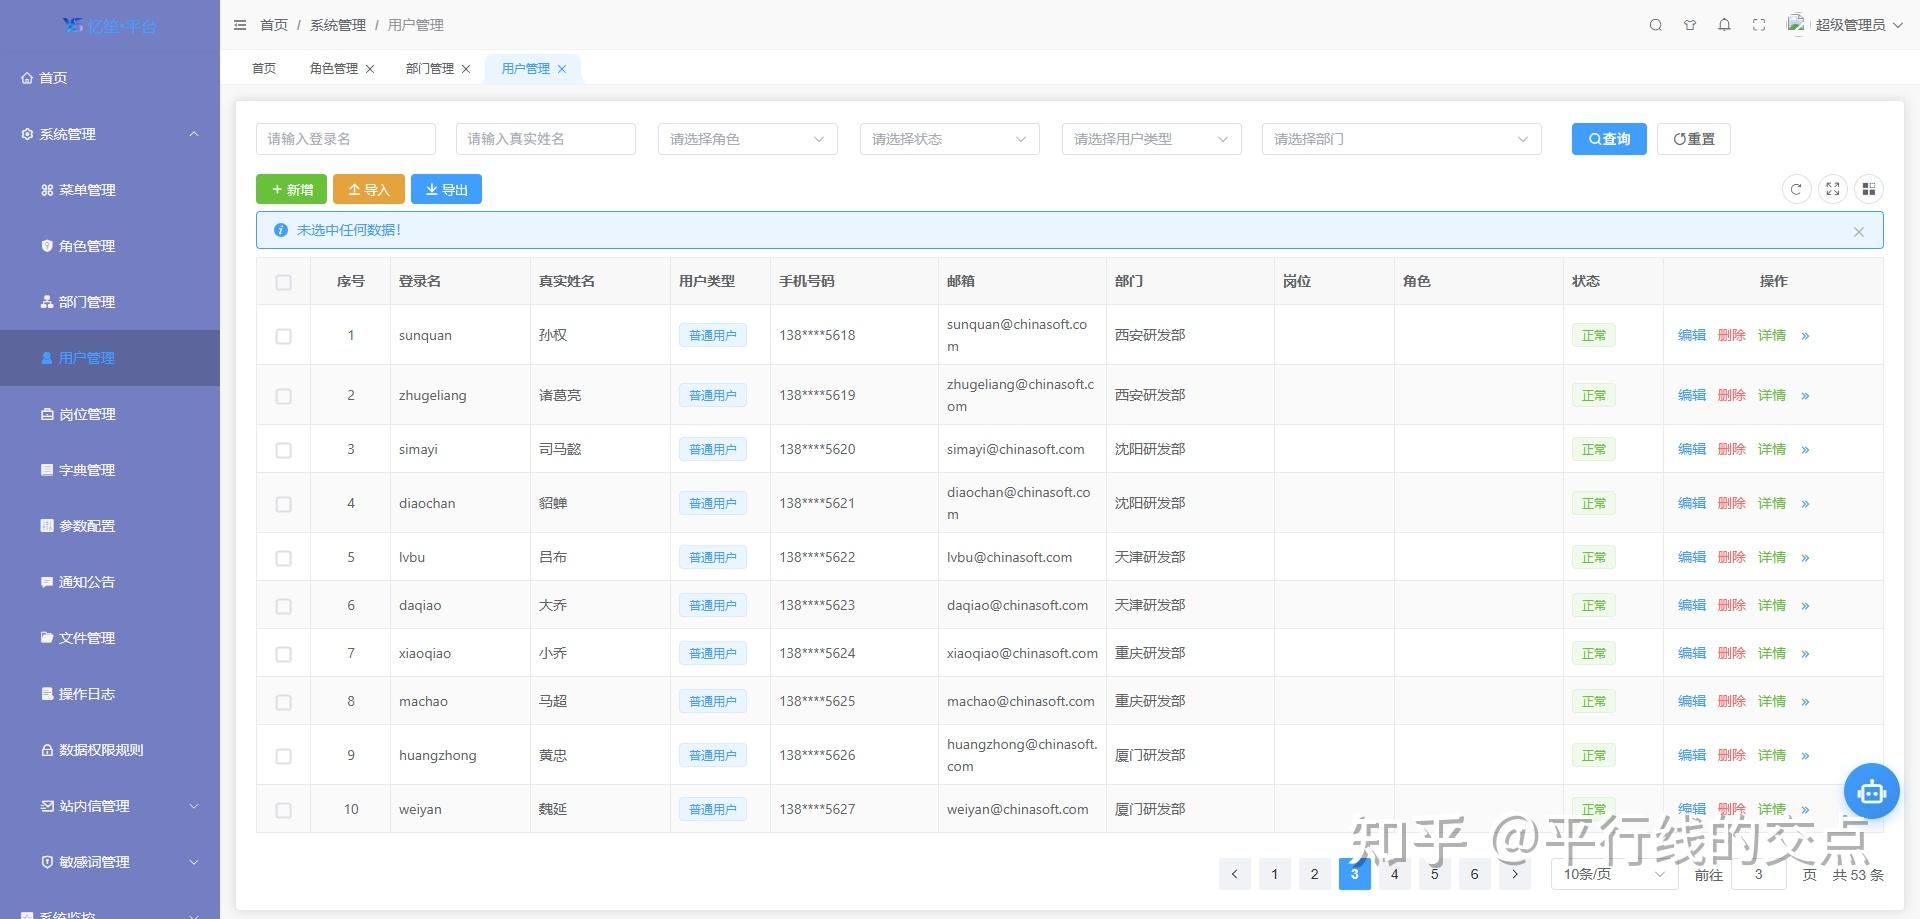Viewport: 1920px width, 919px height.
Task: Select checkbox for simayi row
Action: tap(283, 450)
